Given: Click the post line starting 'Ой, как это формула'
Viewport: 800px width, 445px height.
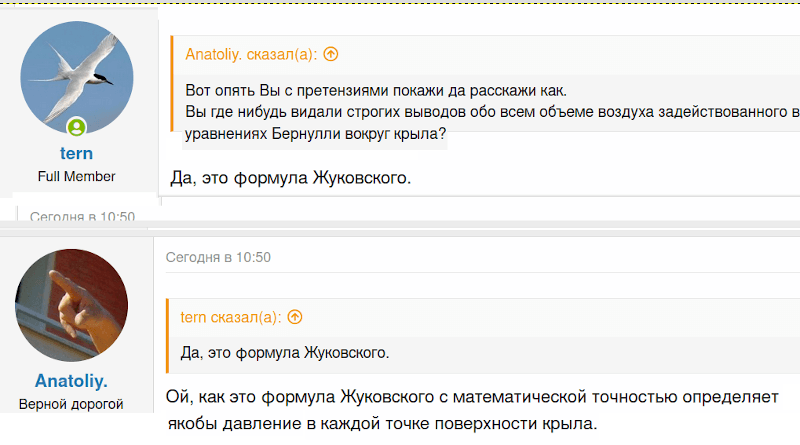Looking at the screenshot, I should (x=471, y=399).
